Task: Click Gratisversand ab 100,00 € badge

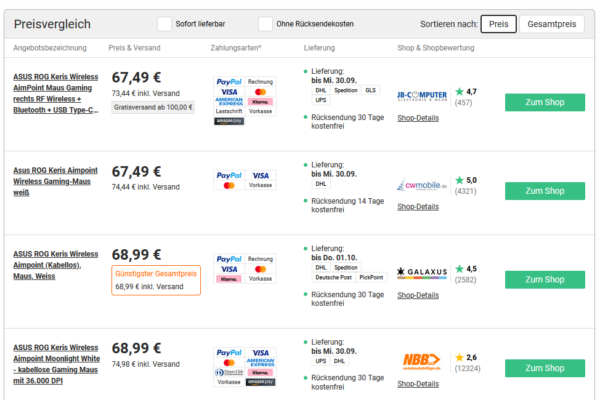Action: point(153,107)
